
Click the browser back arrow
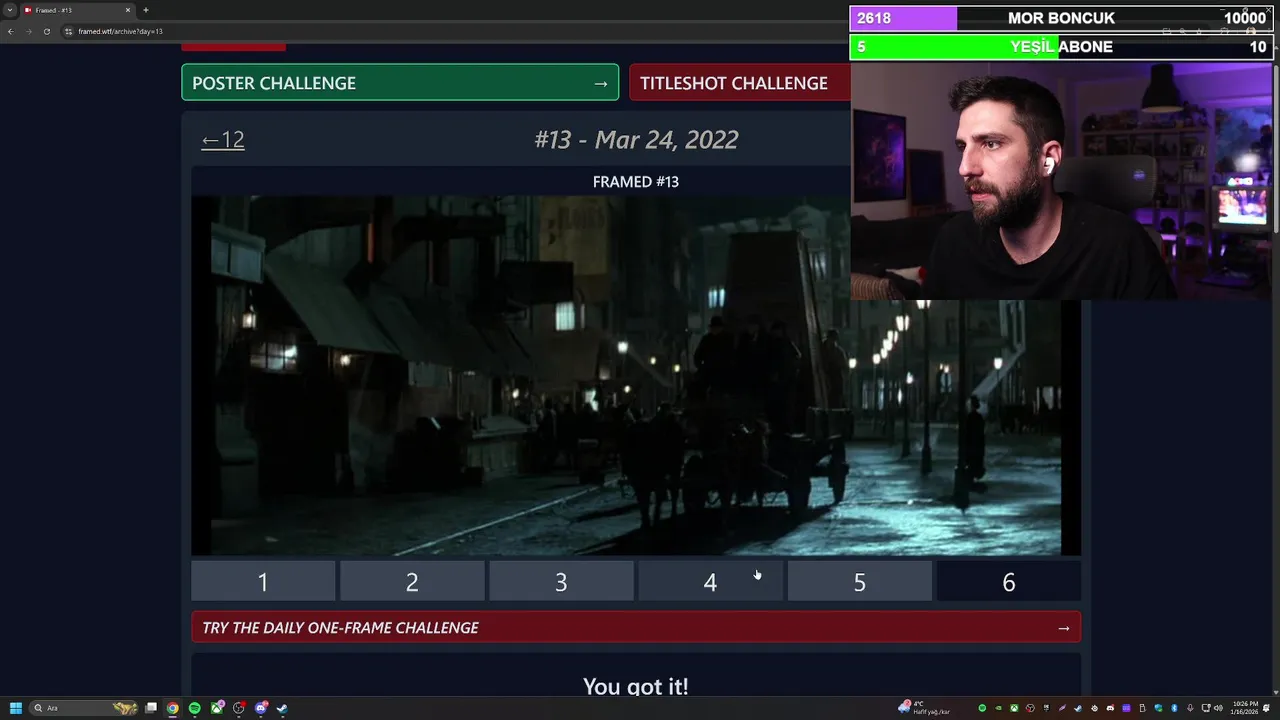coord(10,31)
